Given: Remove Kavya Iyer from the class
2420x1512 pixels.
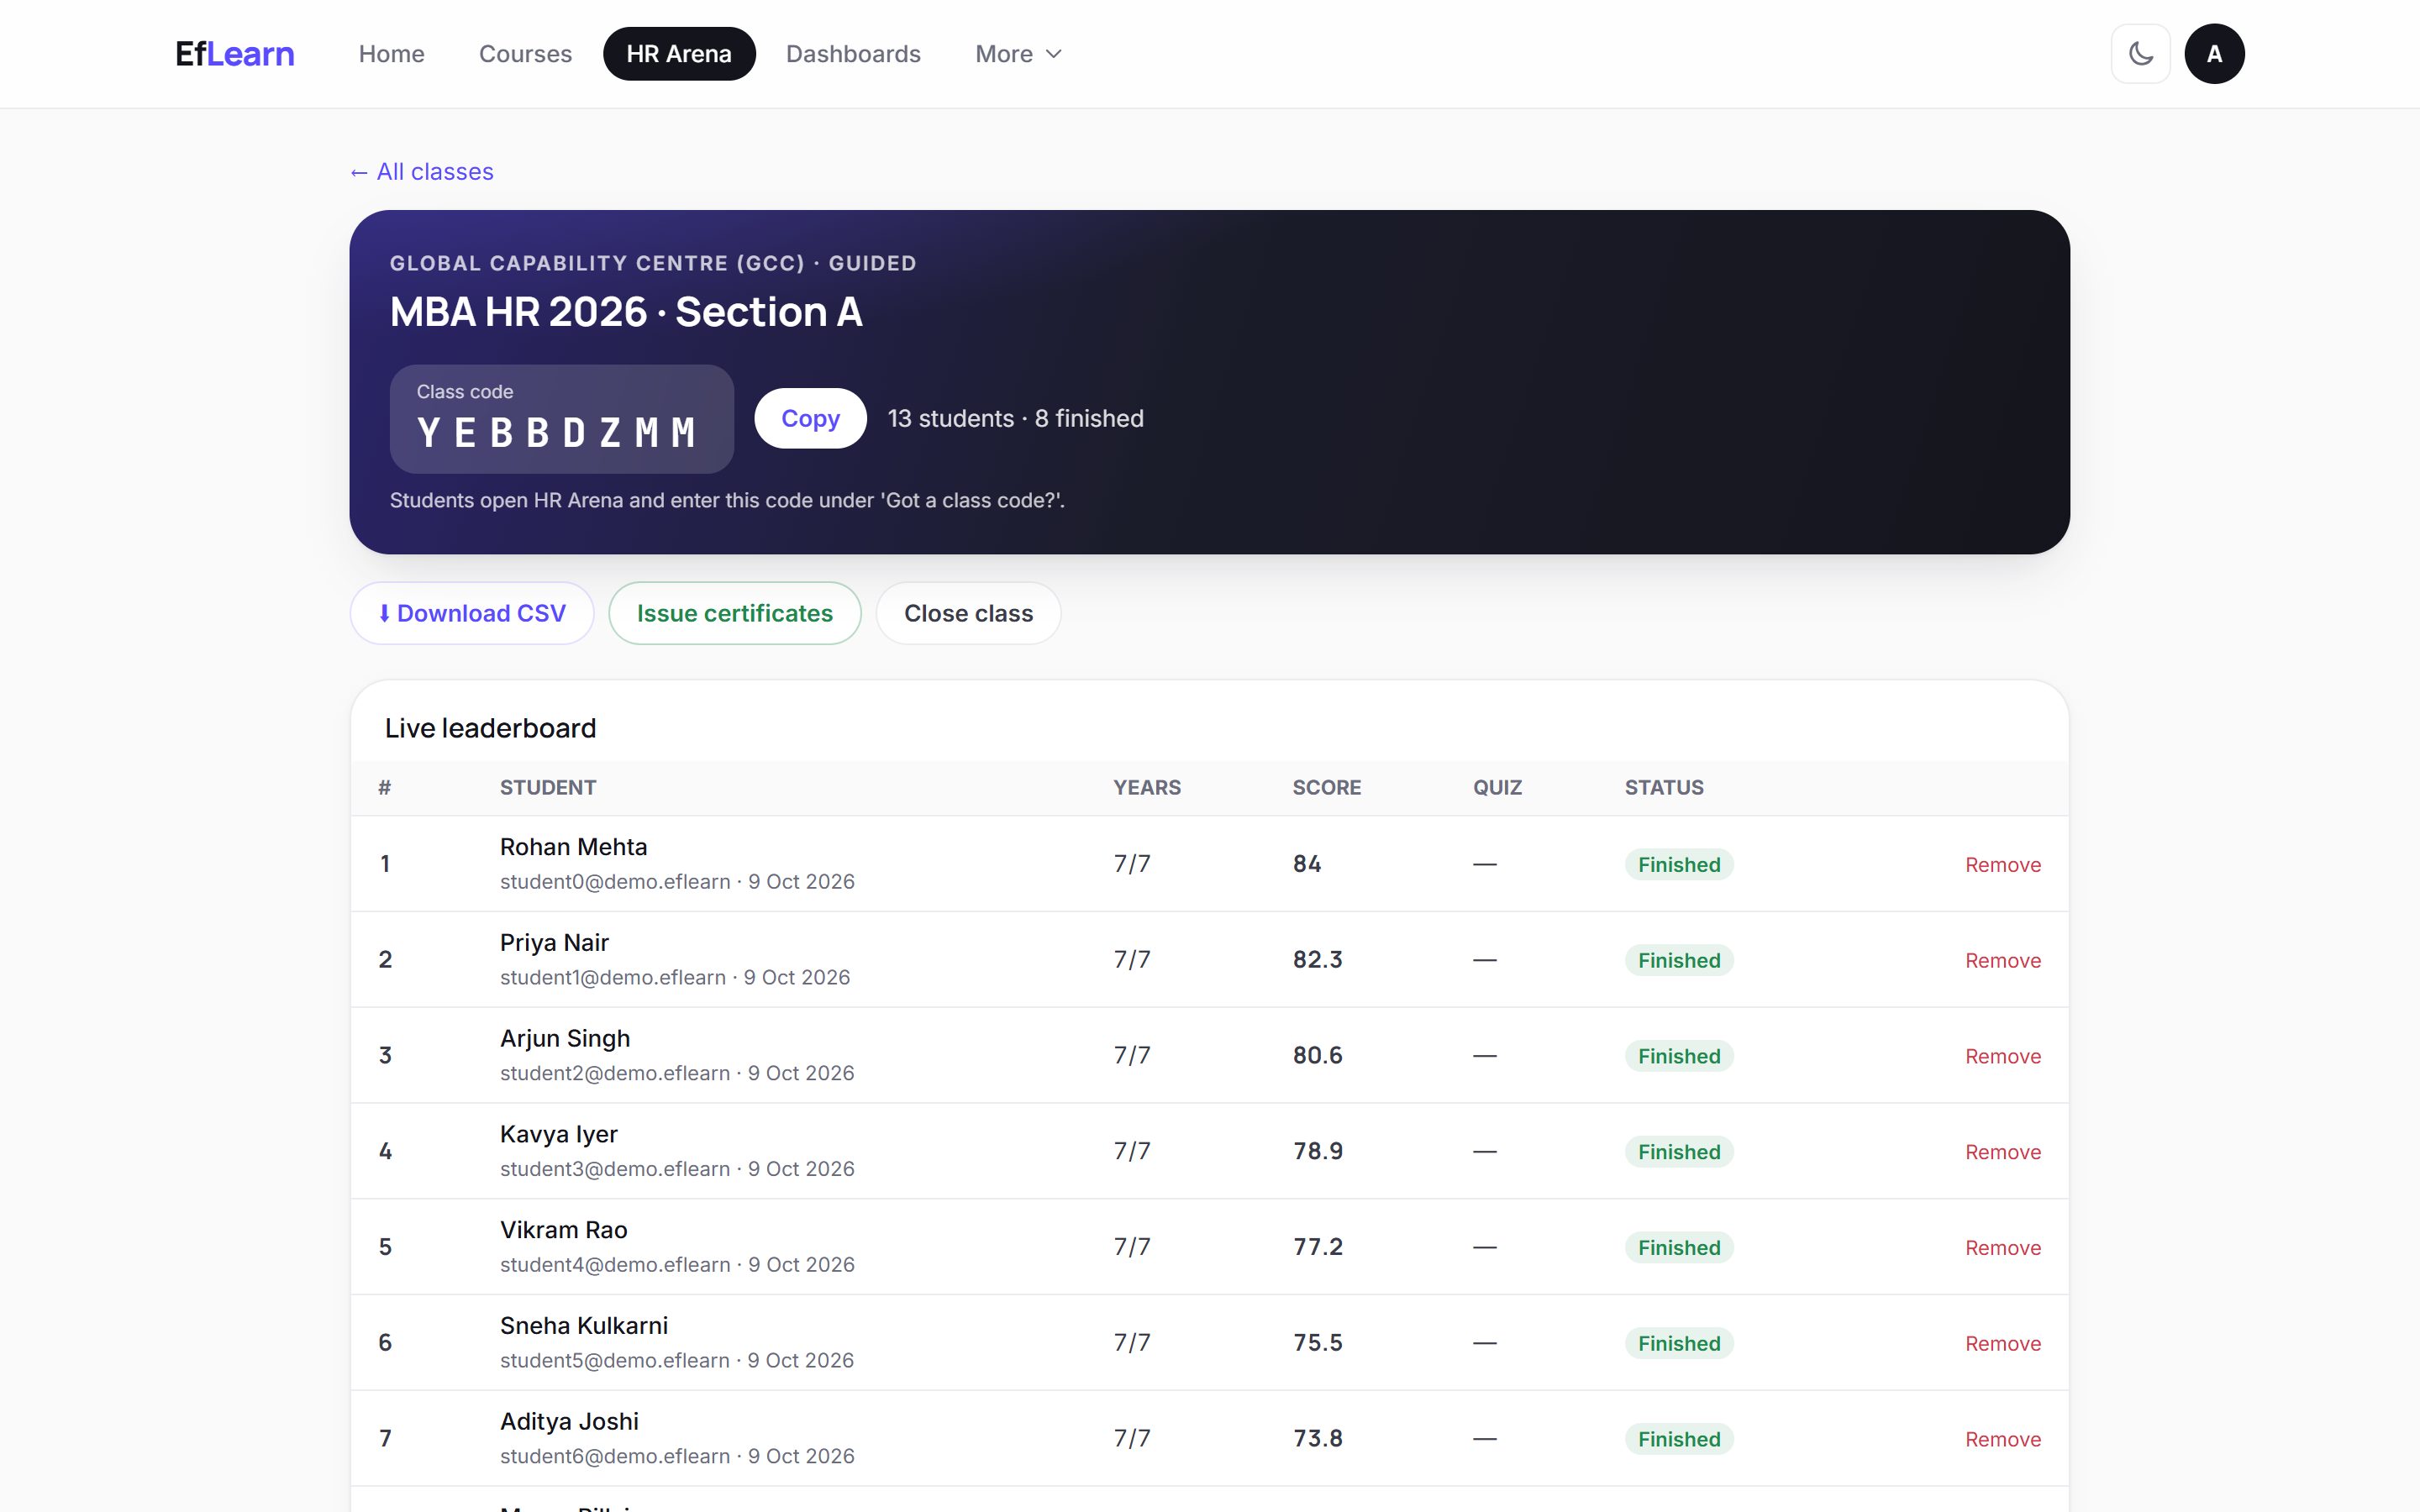Looking at the screenshot, I should click(2003, 1152).
